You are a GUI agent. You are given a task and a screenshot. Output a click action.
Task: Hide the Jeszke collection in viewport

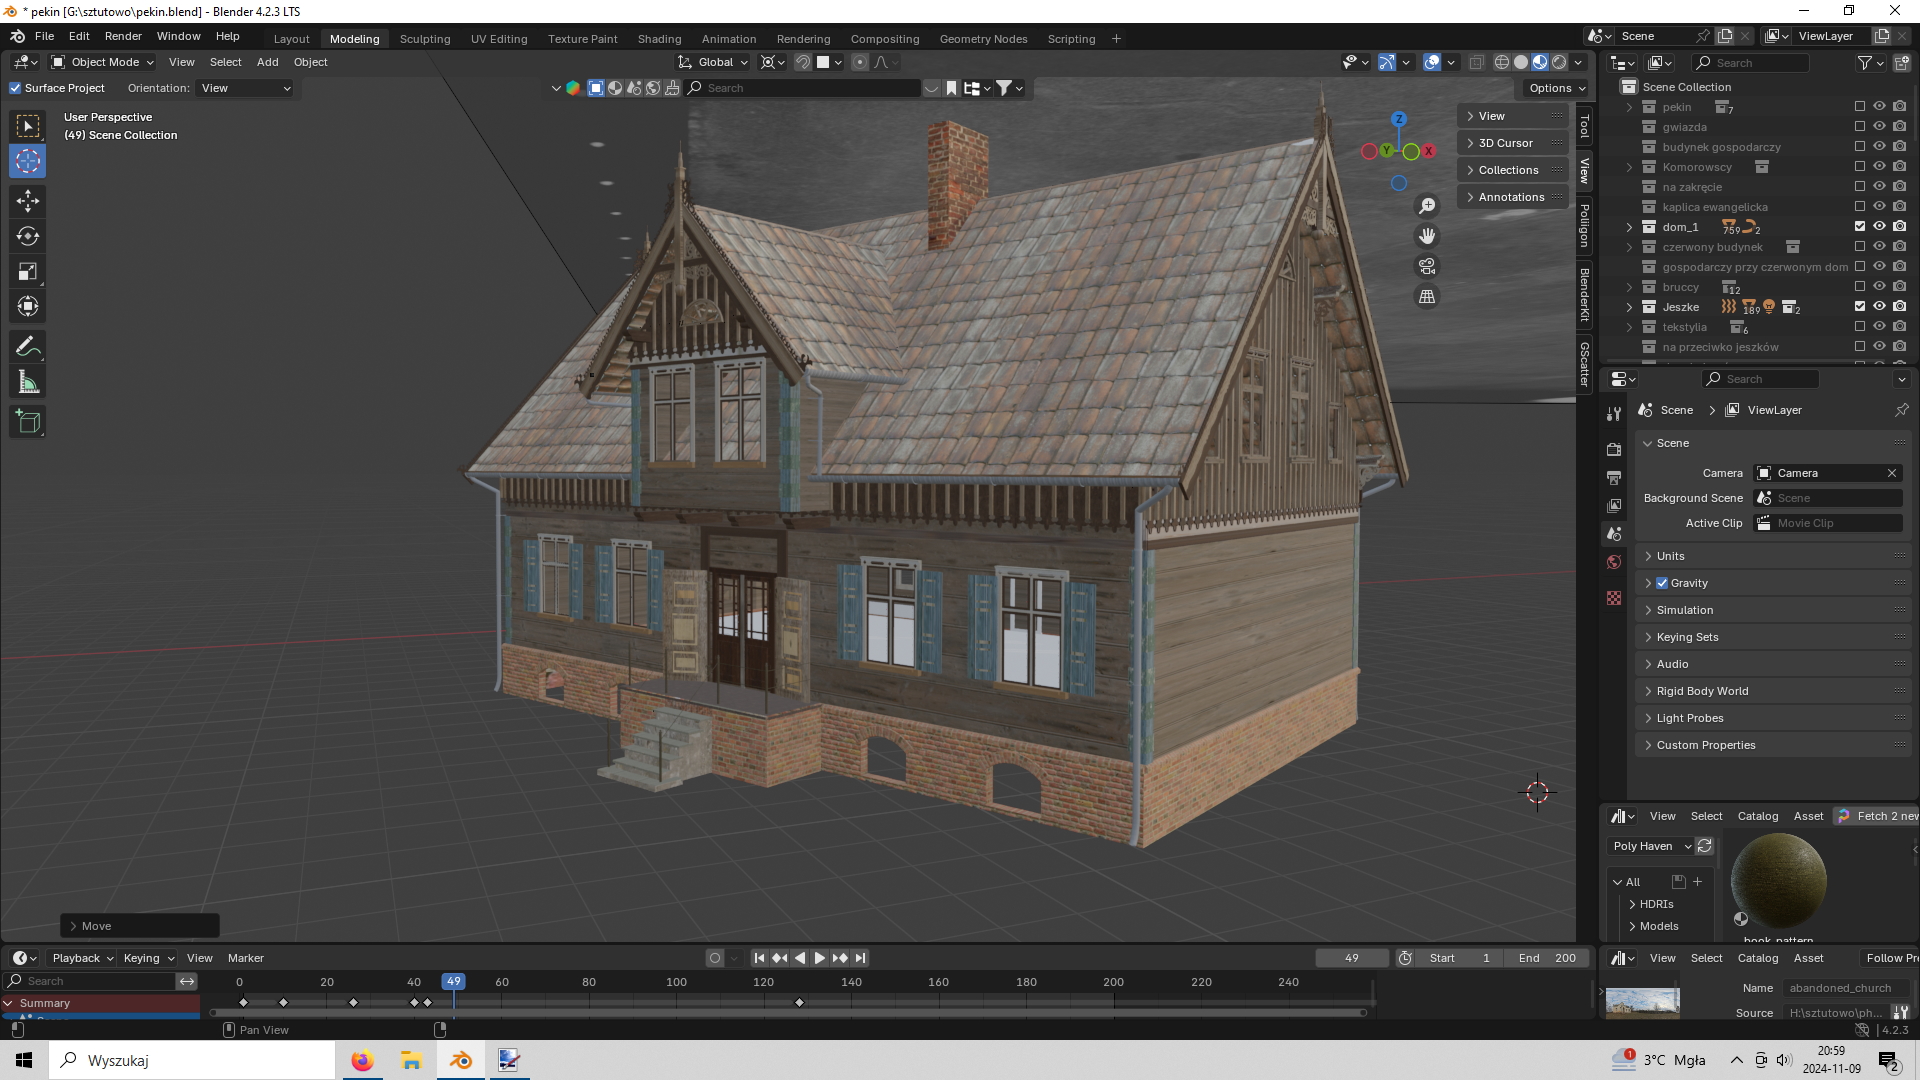click(x=1879, y=307)
